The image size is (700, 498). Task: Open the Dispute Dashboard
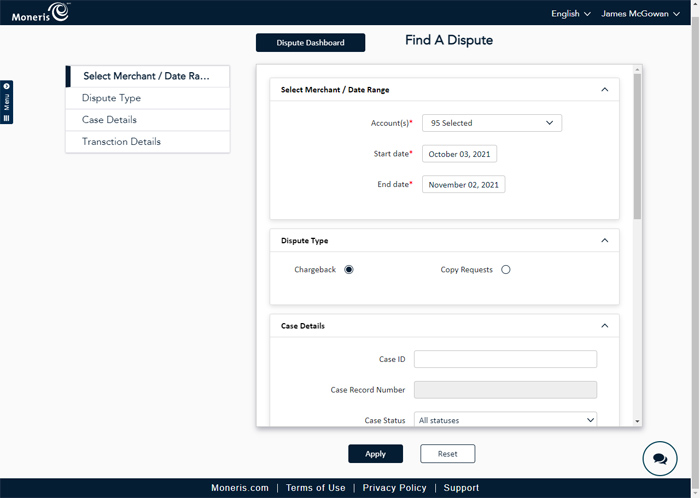pos(310,43)
